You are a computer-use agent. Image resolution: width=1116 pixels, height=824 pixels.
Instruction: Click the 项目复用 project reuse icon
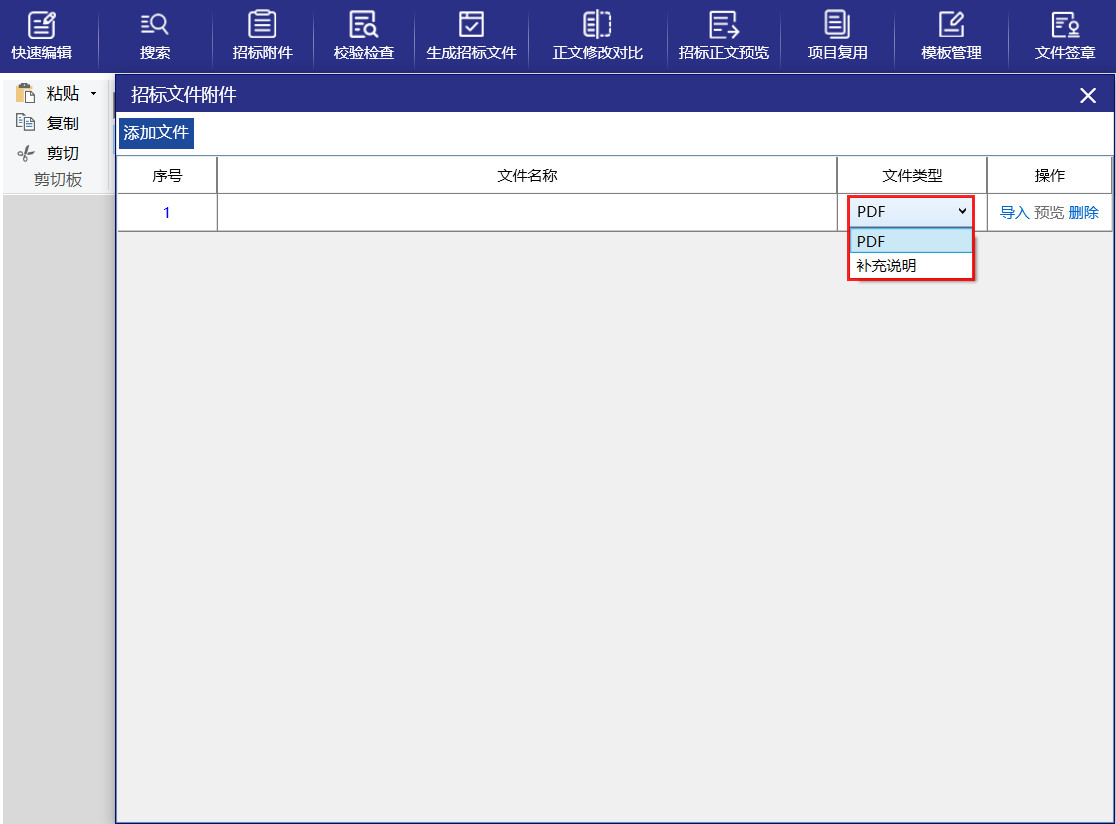pyautogui.click(x=837, y=36)
